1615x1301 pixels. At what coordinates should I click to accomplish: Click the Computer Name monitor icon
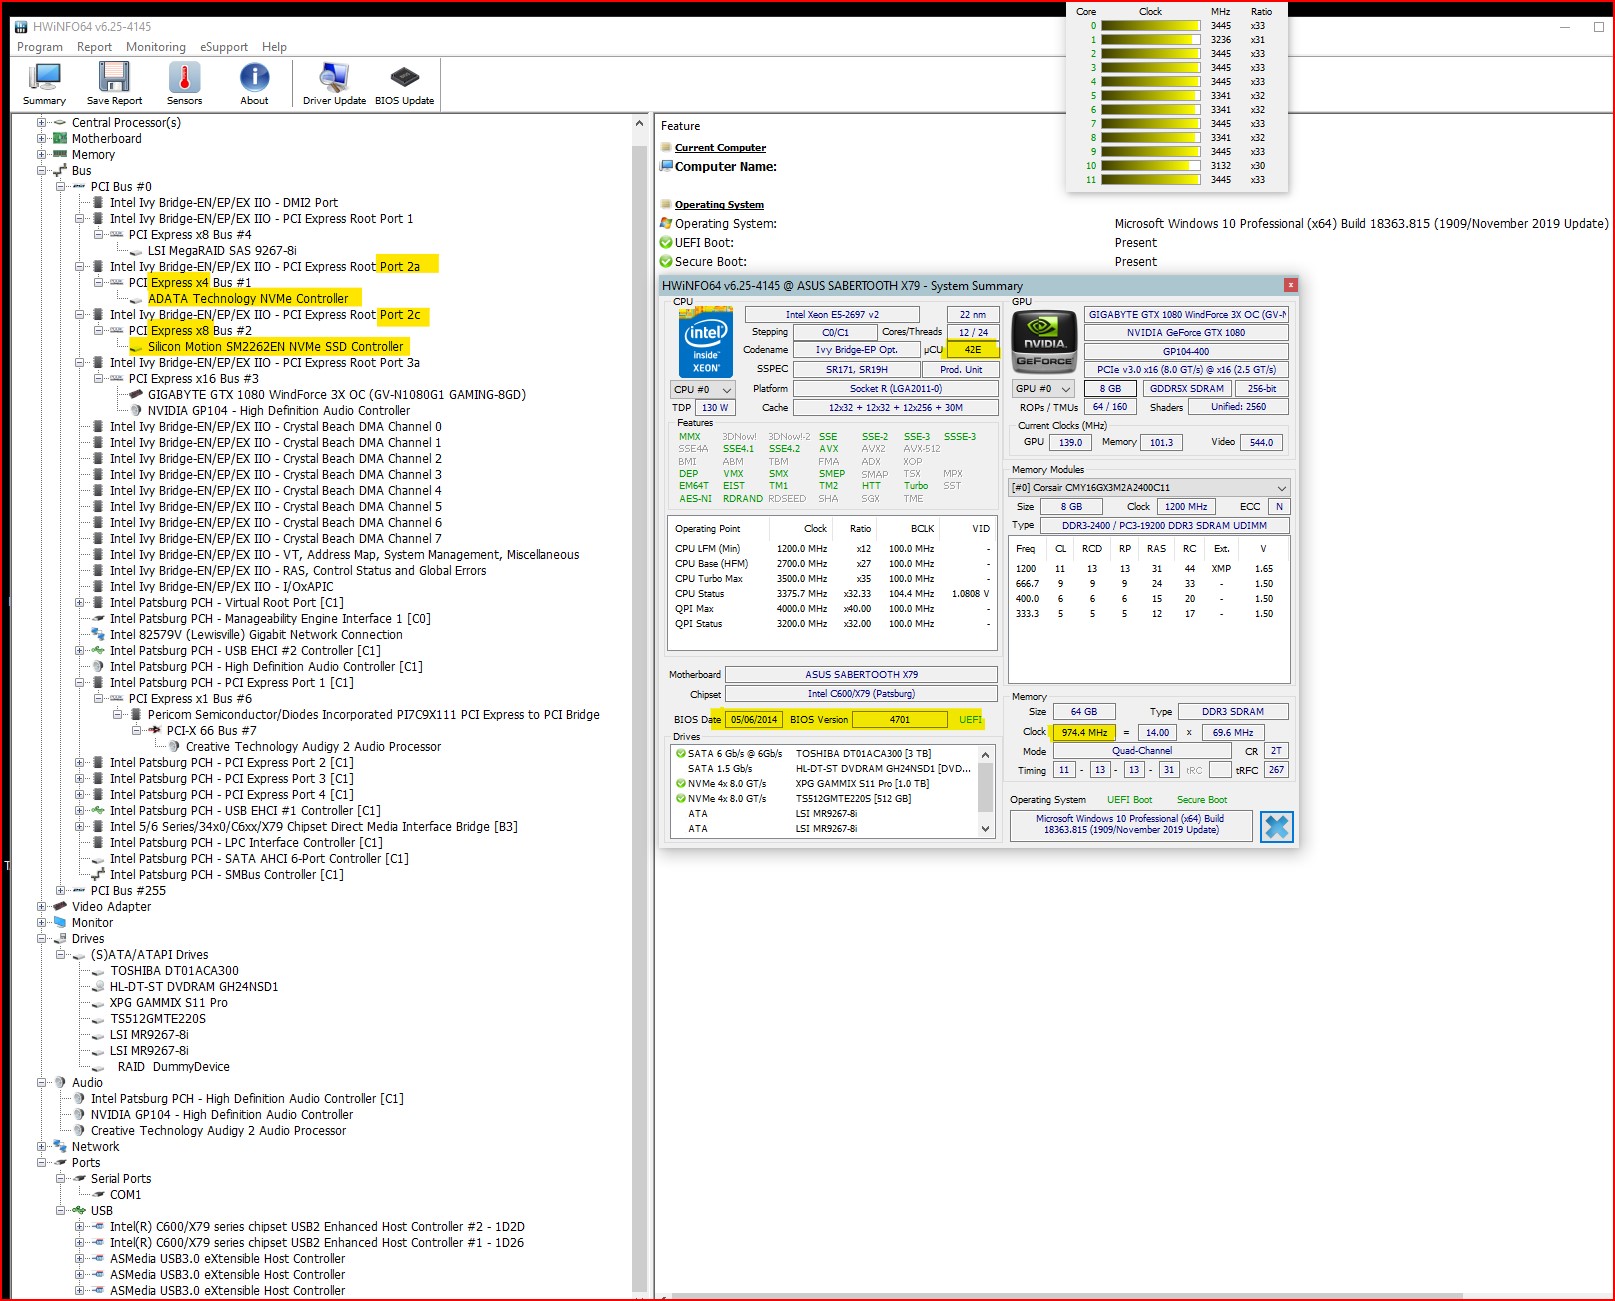[x=666, y=167]
